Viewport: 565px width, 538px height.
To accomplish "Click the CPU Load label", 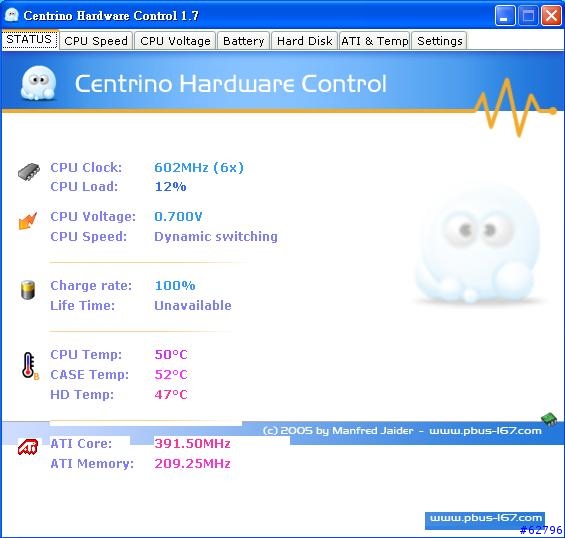I will tap(84, 187).
